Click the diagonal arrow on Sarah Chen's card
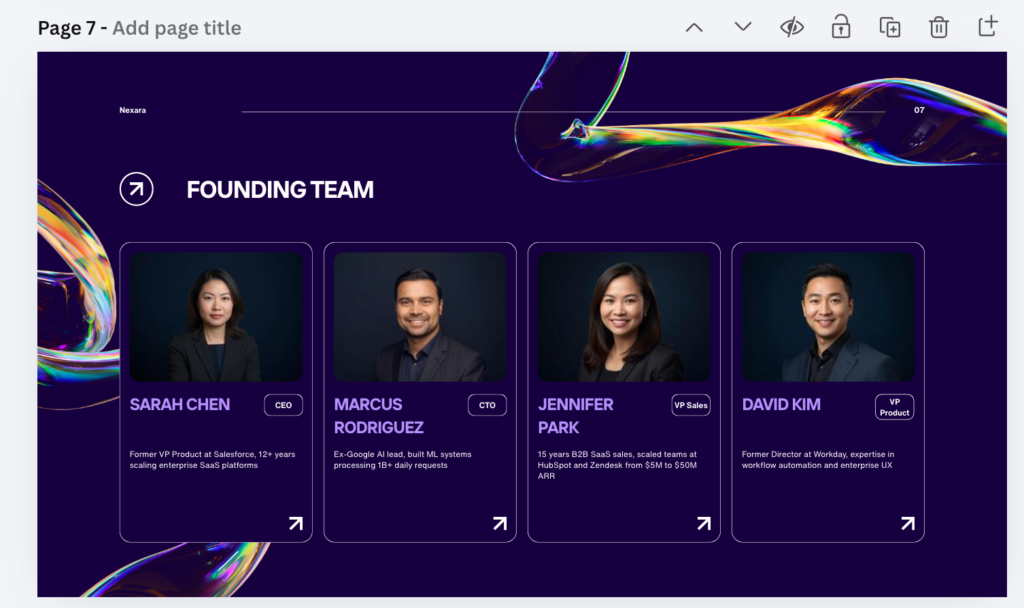The width and height of the screenshot is (1024, 608). pos(295,522)
